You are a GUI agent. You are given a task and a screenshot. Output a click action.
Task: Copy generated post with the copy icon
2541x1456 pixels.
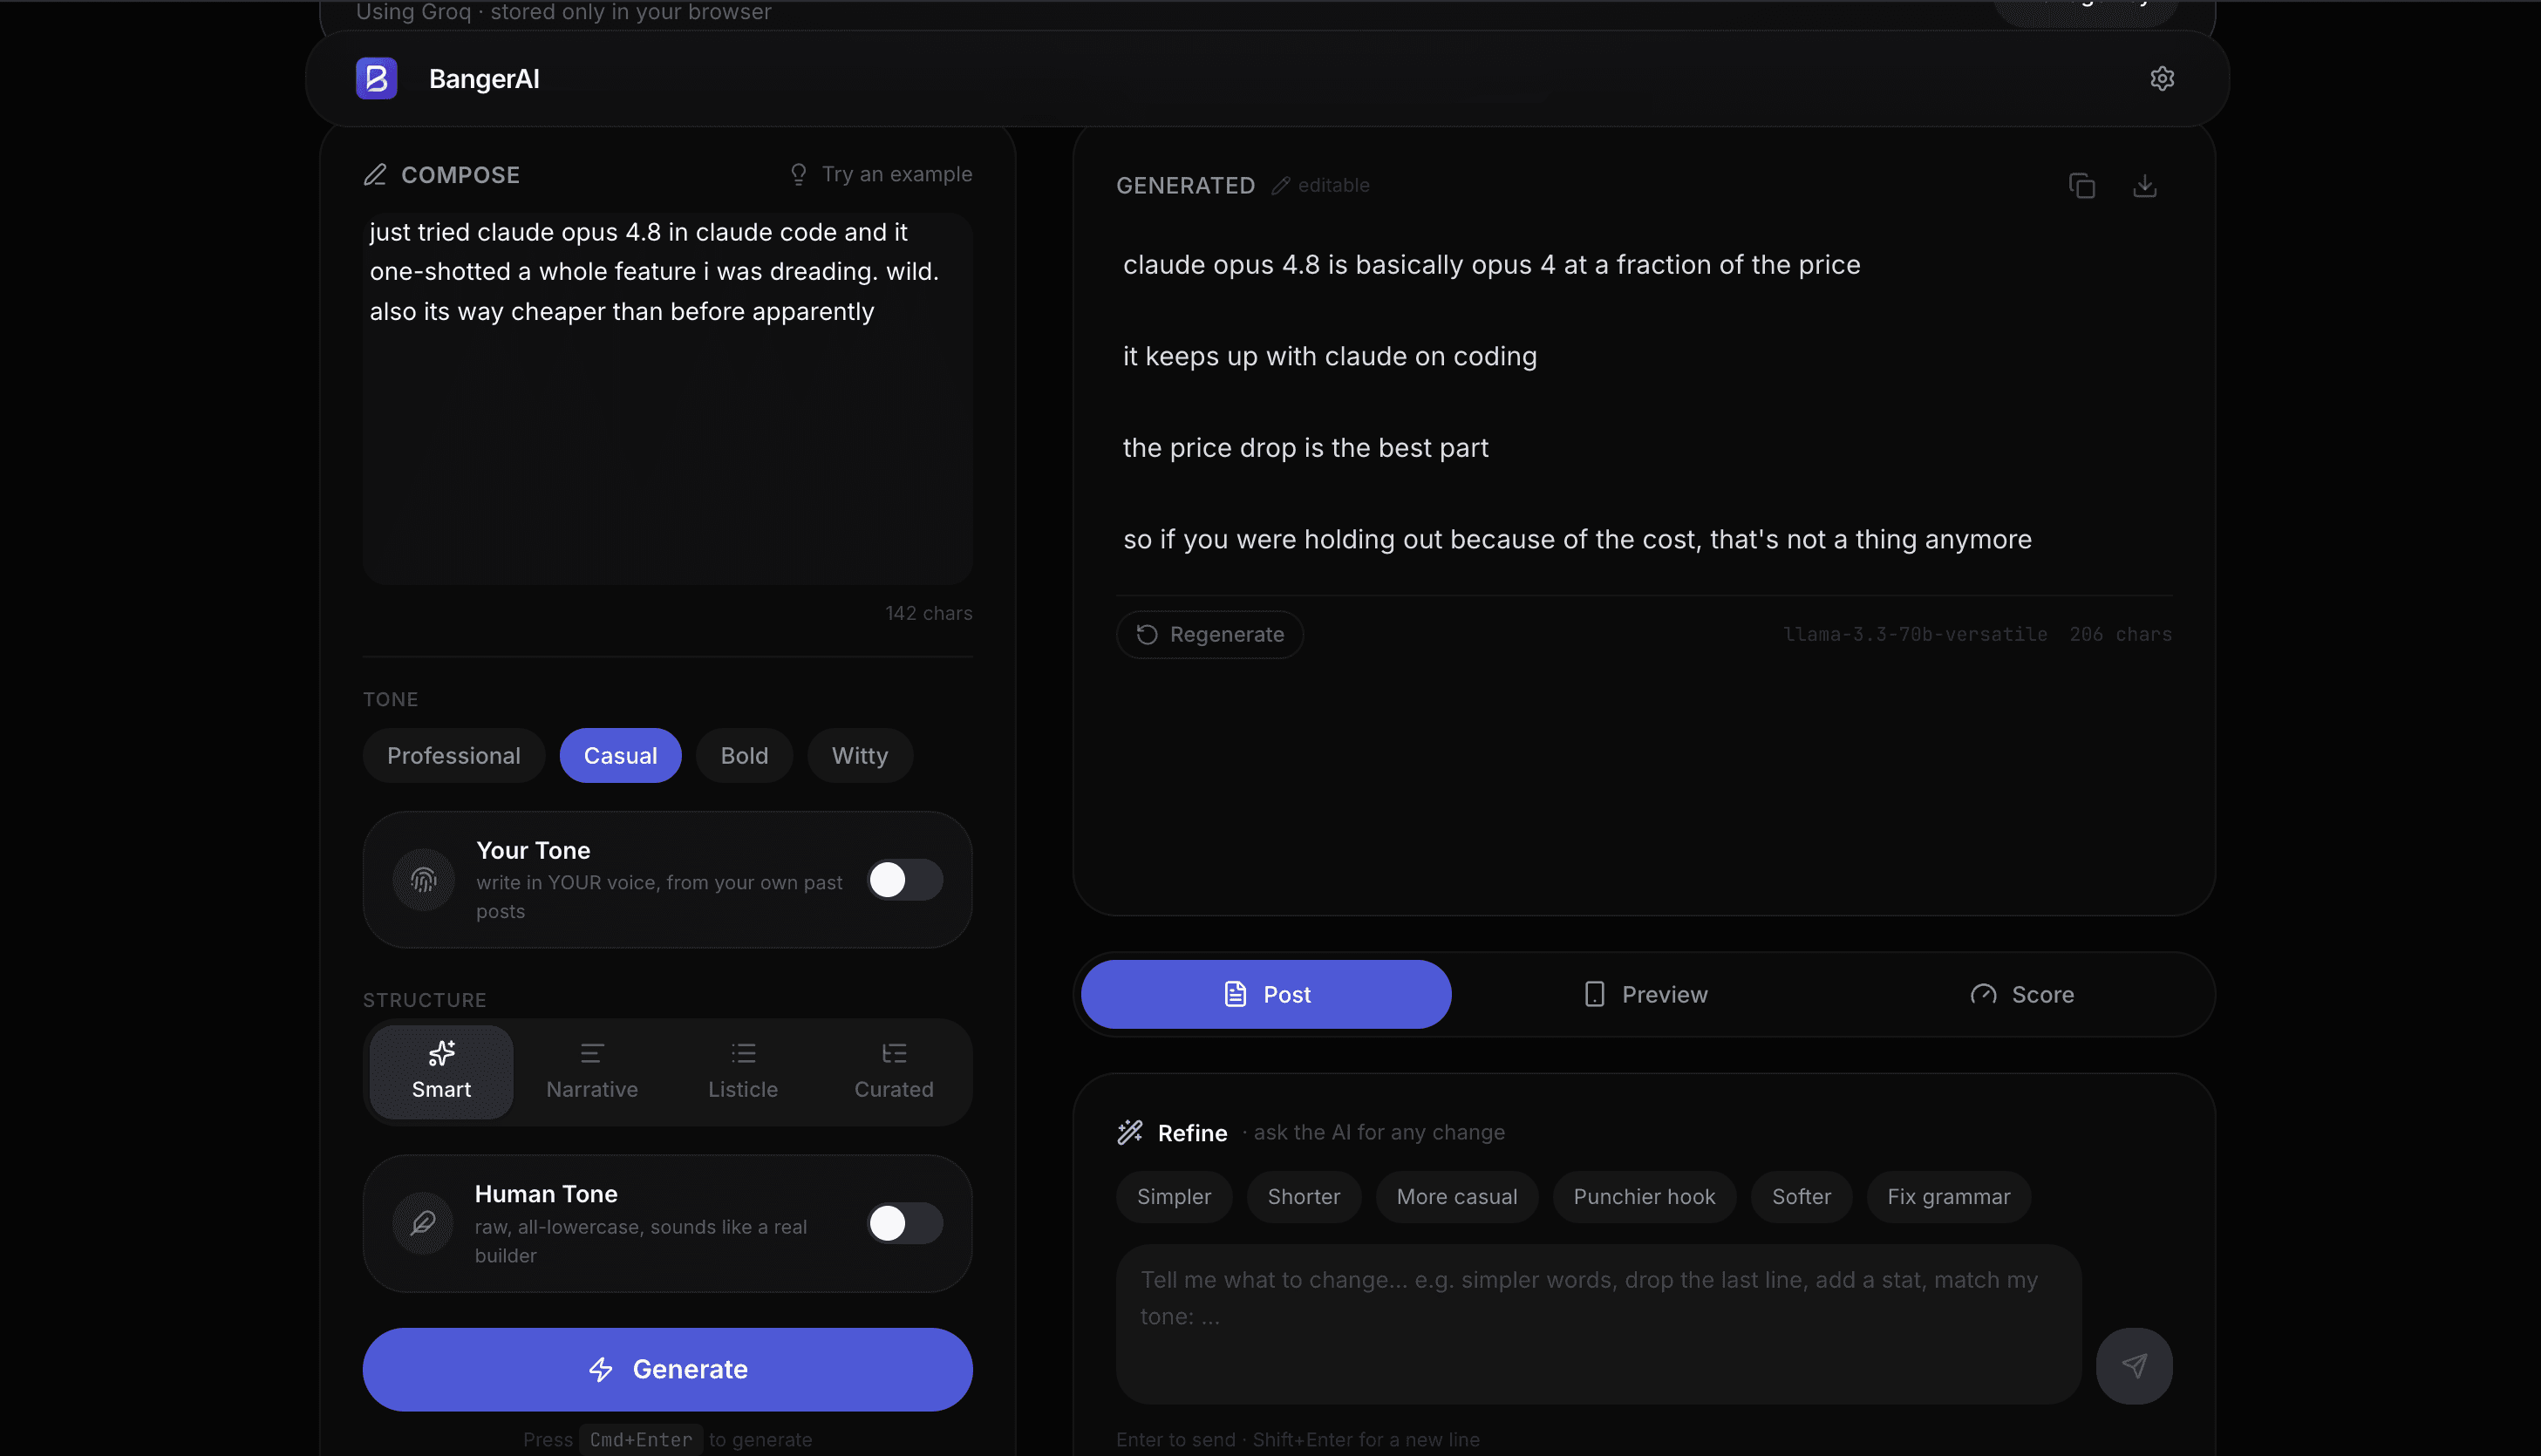click(x=2081, y=186)
